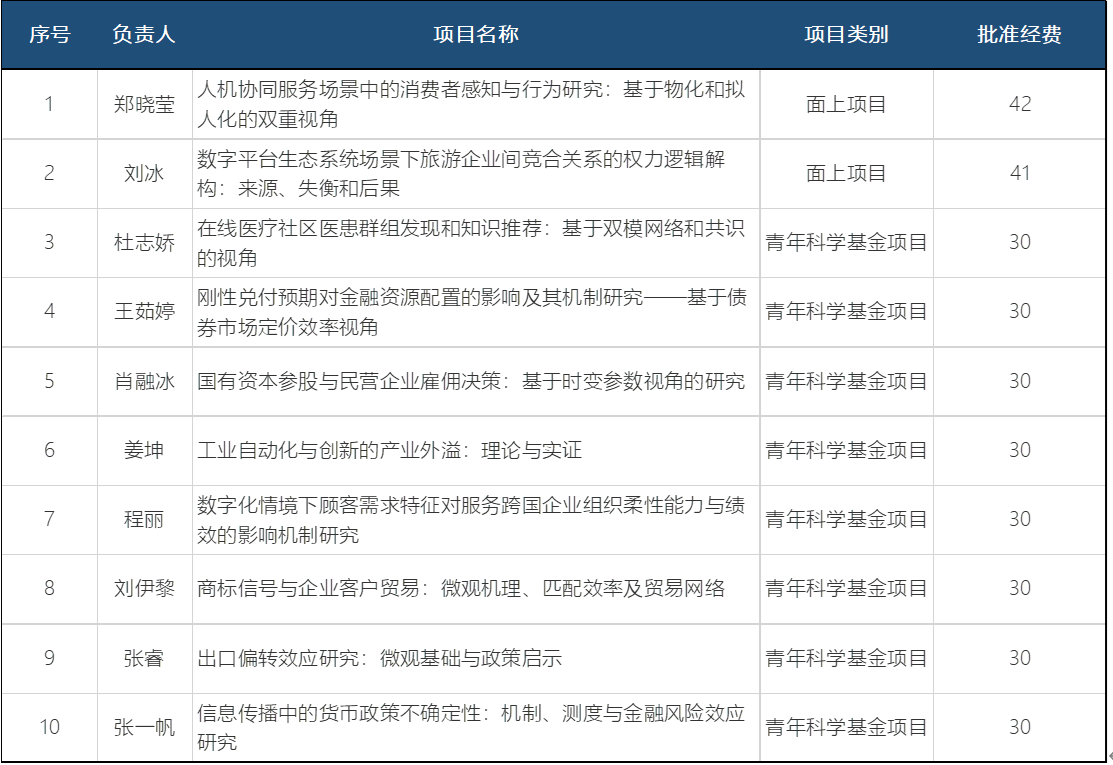Select the name 刘冰 in the table
The height and width of the screenshot is (765, 1113).
click(x=144, y=173)
